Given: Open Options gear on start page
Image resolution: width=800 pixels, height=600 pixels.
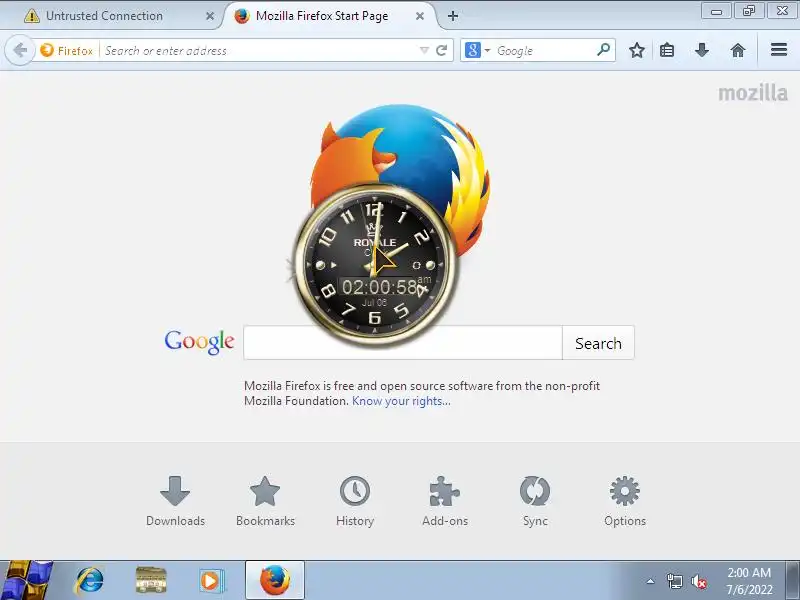Looking at the screenshot, I should click(624, 501).
